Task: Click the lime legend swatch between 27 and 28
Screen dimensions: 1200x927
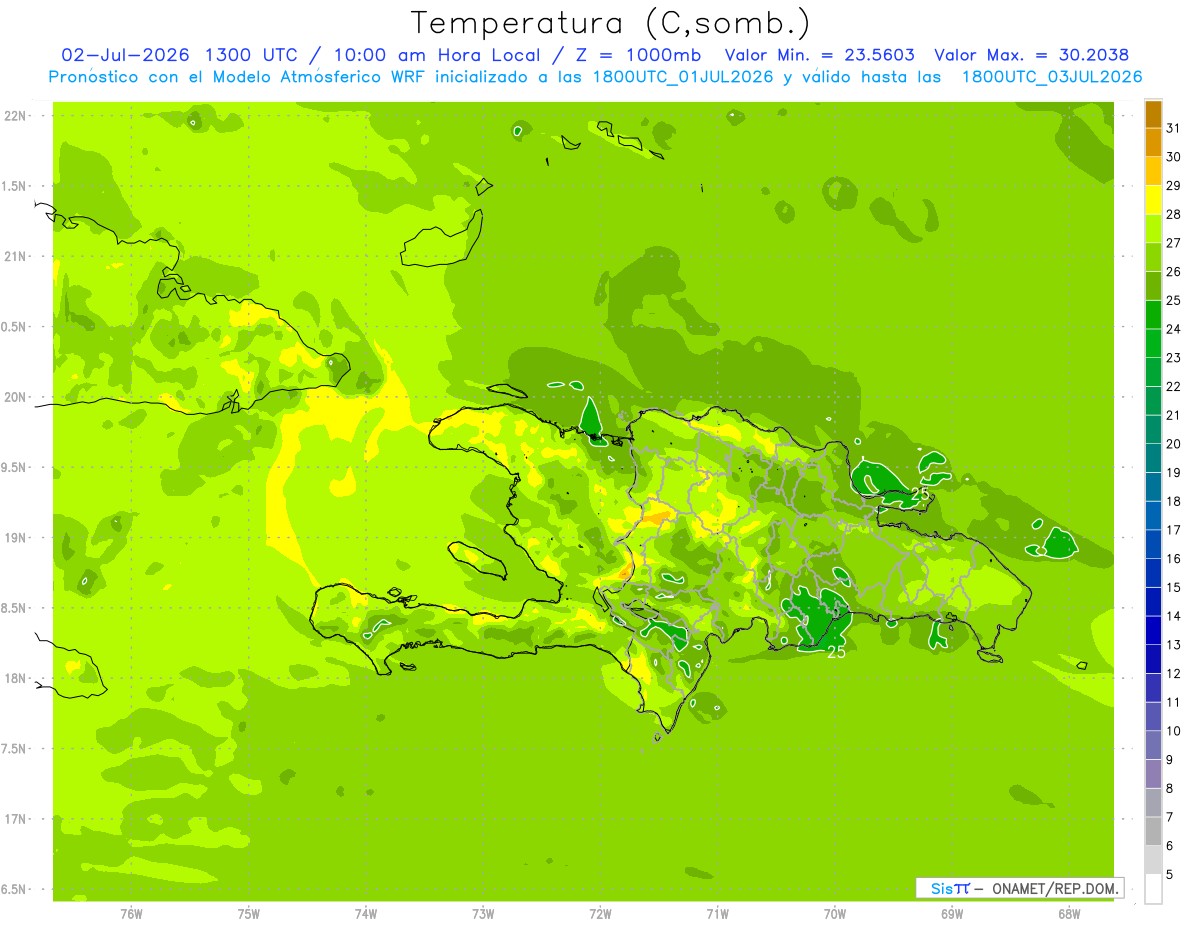Action: click(1153, 229)
